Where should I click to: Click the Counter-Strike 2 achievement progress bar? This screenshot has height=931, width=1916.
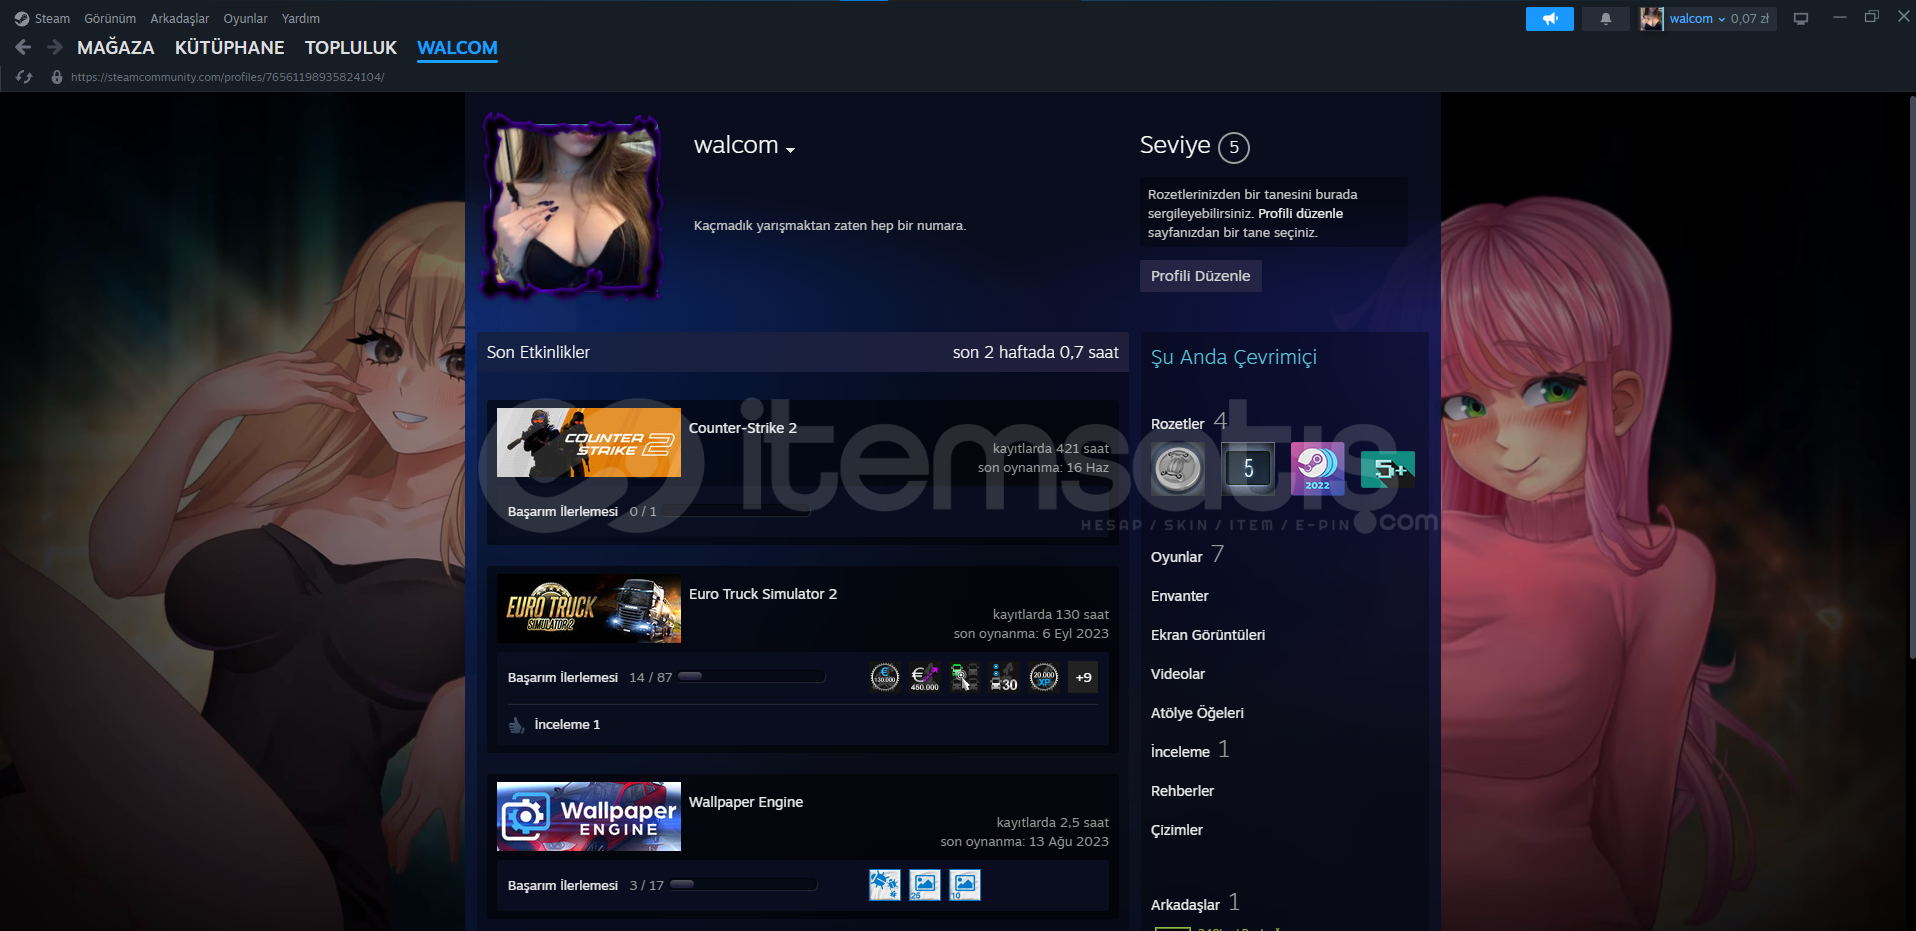tap(736, 512)
